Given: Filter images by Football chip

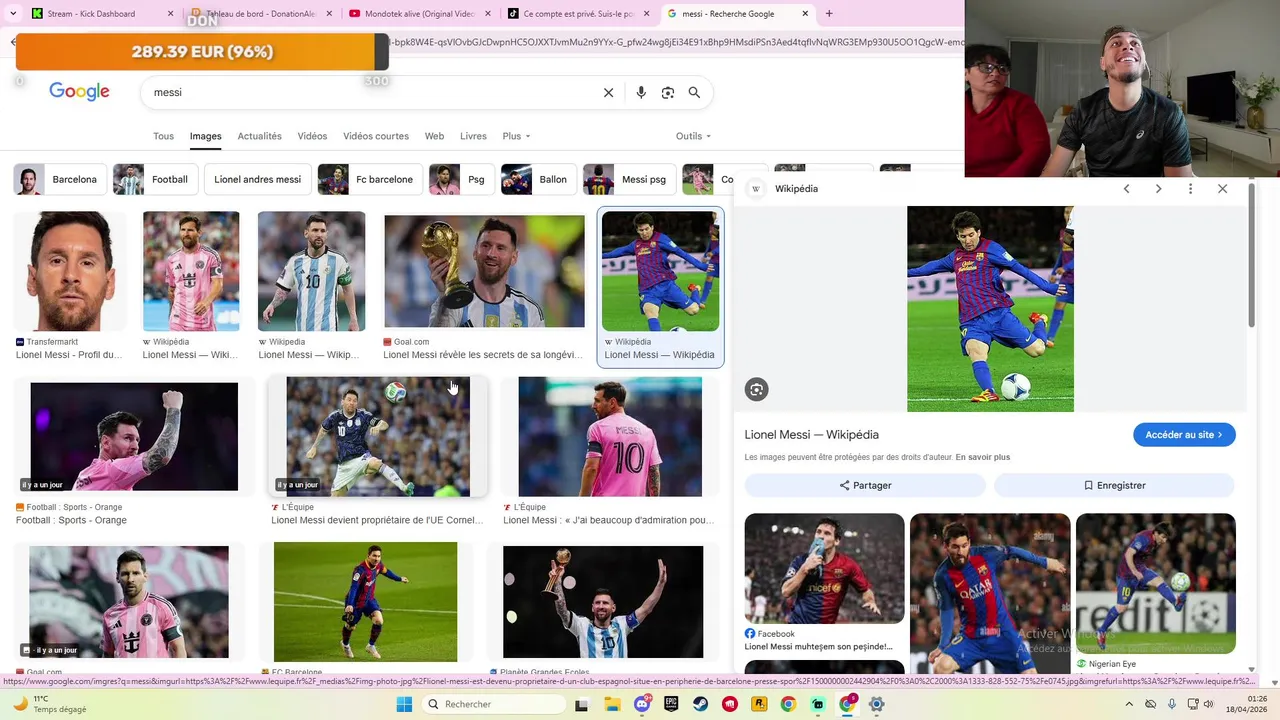Looking at the screenshot, I should (155, 179).
